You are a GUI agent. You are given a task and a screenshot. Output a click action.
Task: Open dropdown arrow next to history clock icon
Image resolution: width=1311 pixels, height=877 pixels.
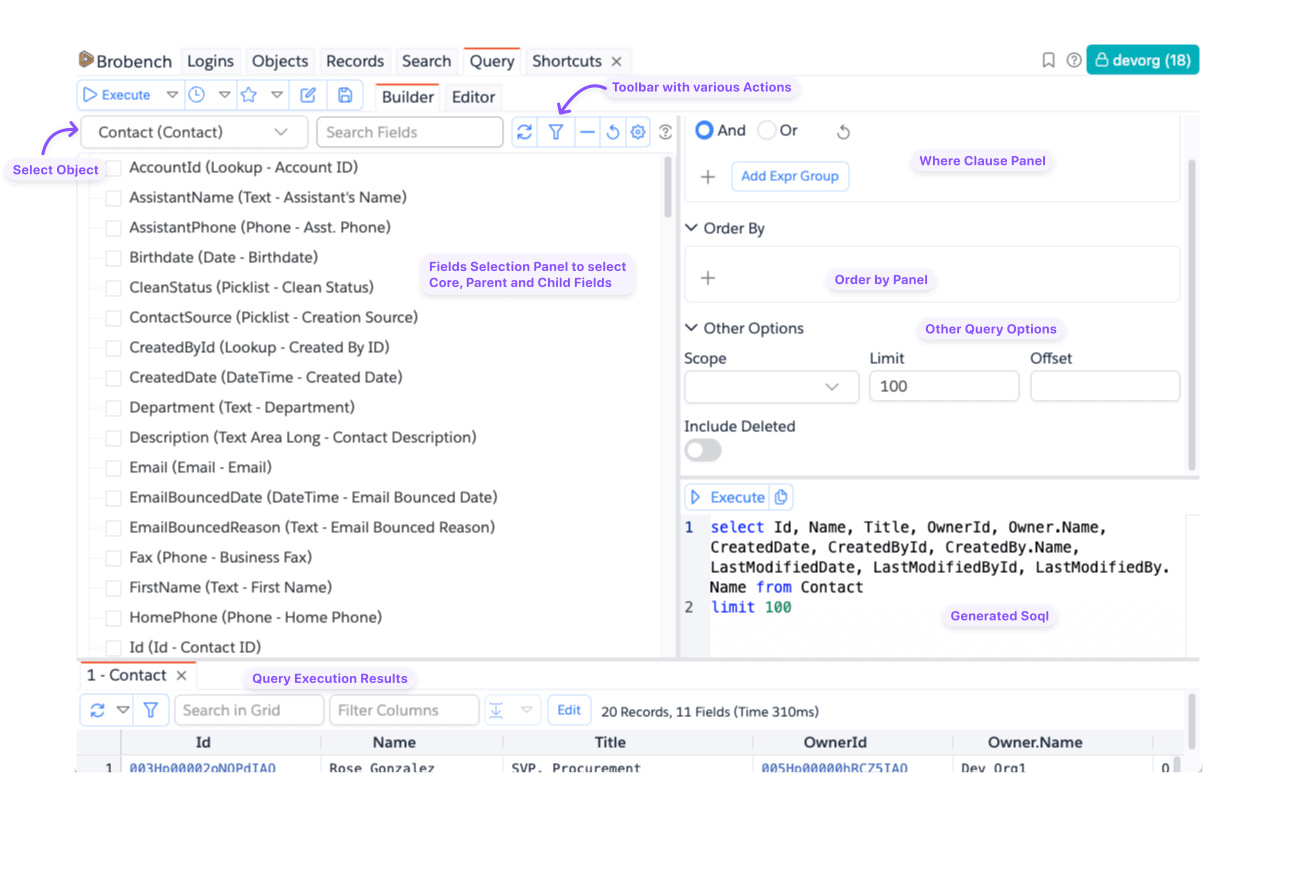[224, 95]
